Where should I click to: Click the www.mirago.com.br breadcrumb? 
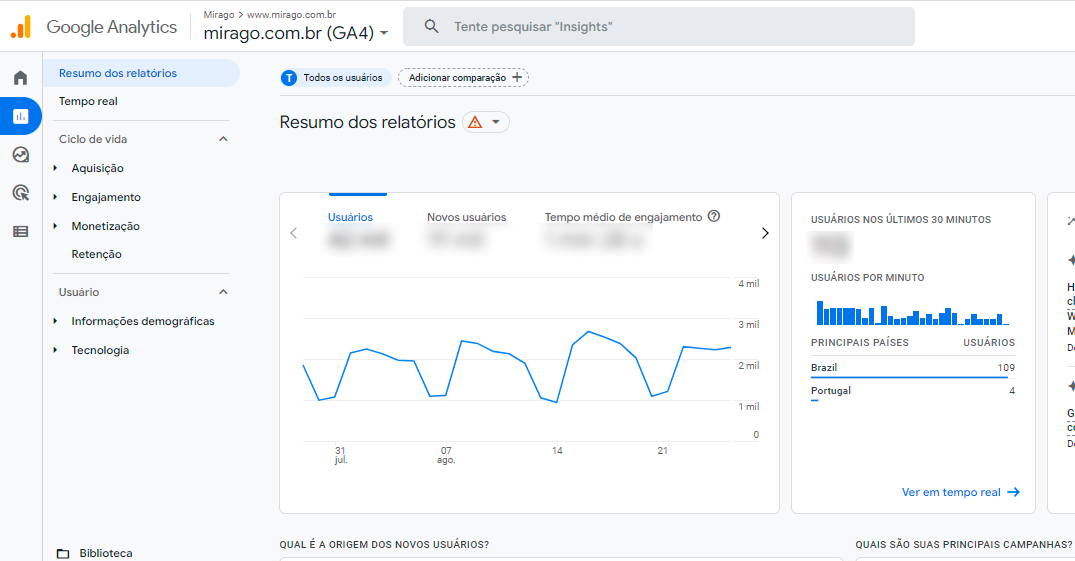[x=291, y=14]
